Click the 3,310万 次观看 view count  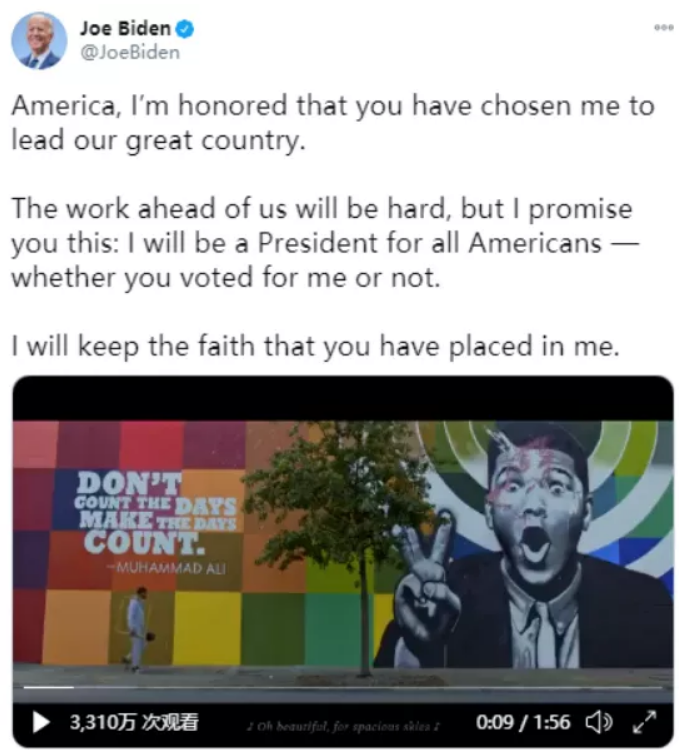point(134,722)
